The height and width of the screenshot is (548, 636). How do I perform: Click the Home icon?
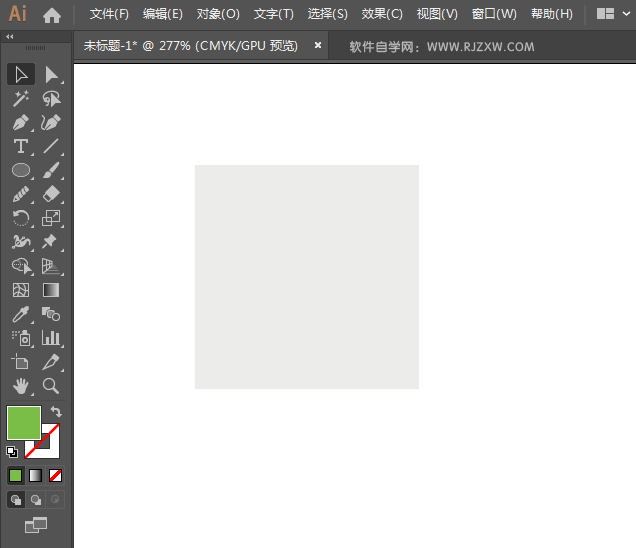pos(52,15)
